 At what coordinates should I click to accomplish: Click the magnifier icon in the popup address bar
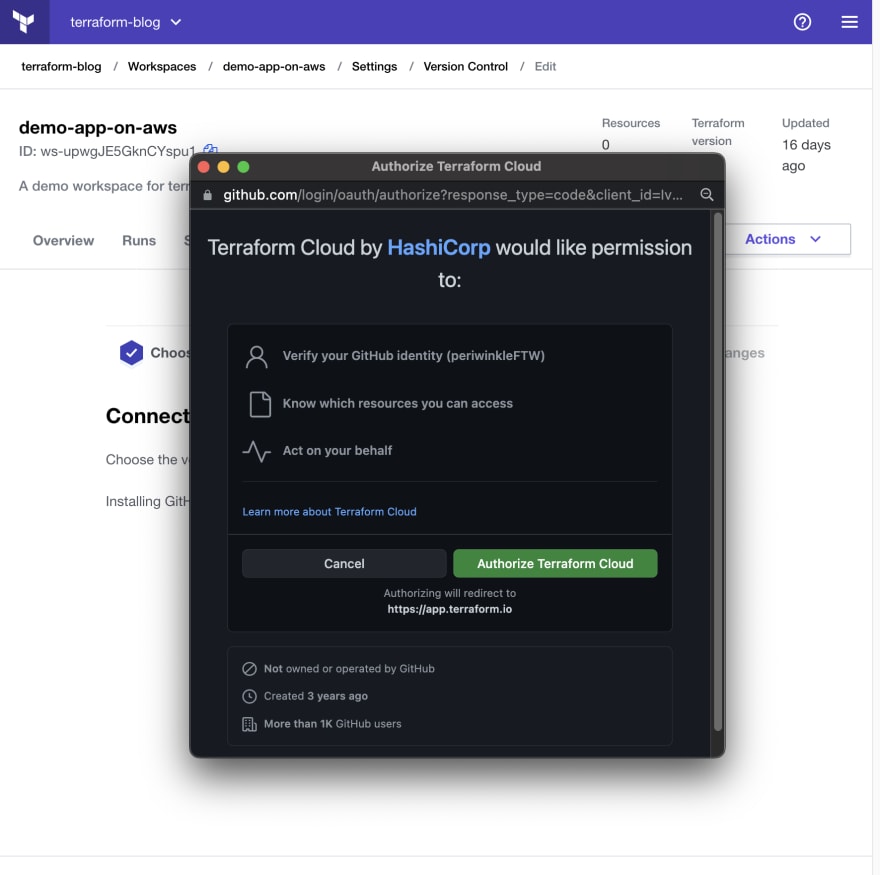tap(707, 194)
